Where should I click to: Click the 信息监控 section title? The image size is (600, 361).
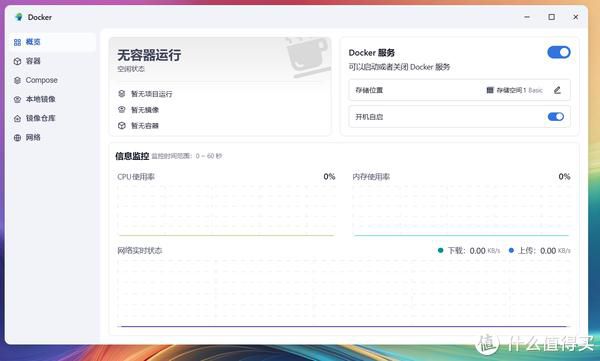[x=132, y=156]
